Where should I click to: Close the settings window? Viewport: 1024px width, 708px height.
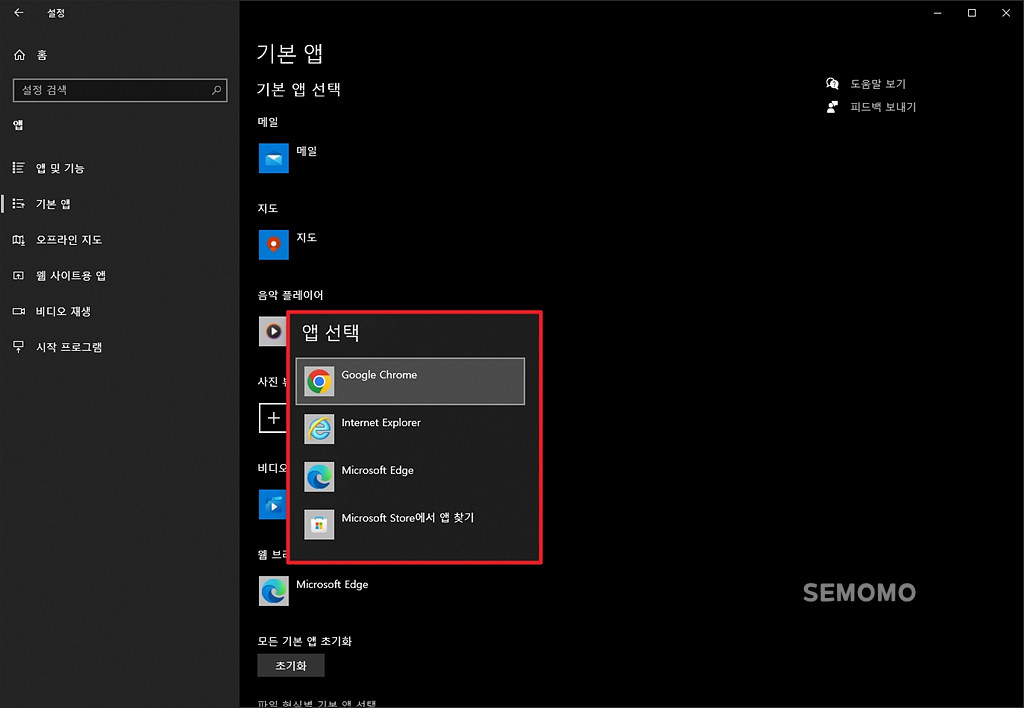[x=1006, y=12]
